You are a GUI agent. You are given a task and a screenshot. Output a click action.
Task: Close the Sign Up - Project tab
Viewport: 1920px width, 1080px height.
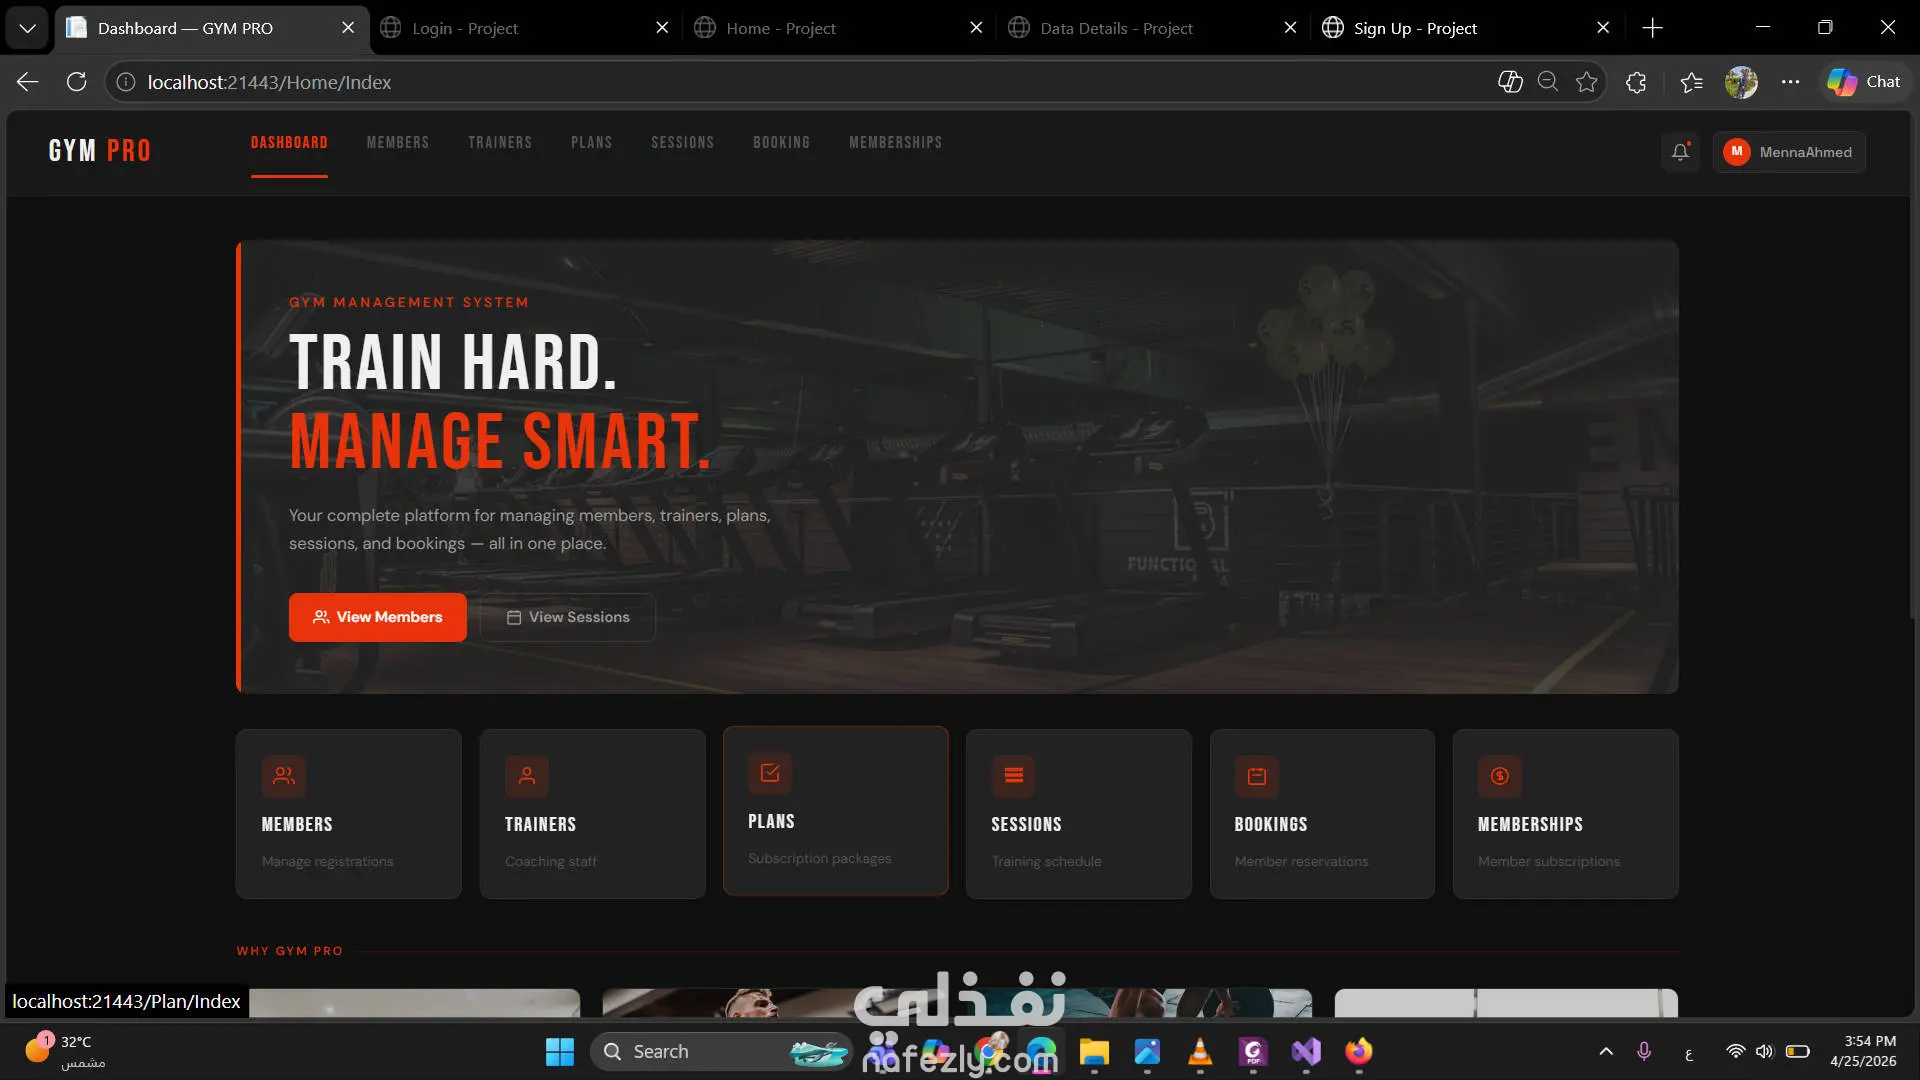(x=1603, y=28)
